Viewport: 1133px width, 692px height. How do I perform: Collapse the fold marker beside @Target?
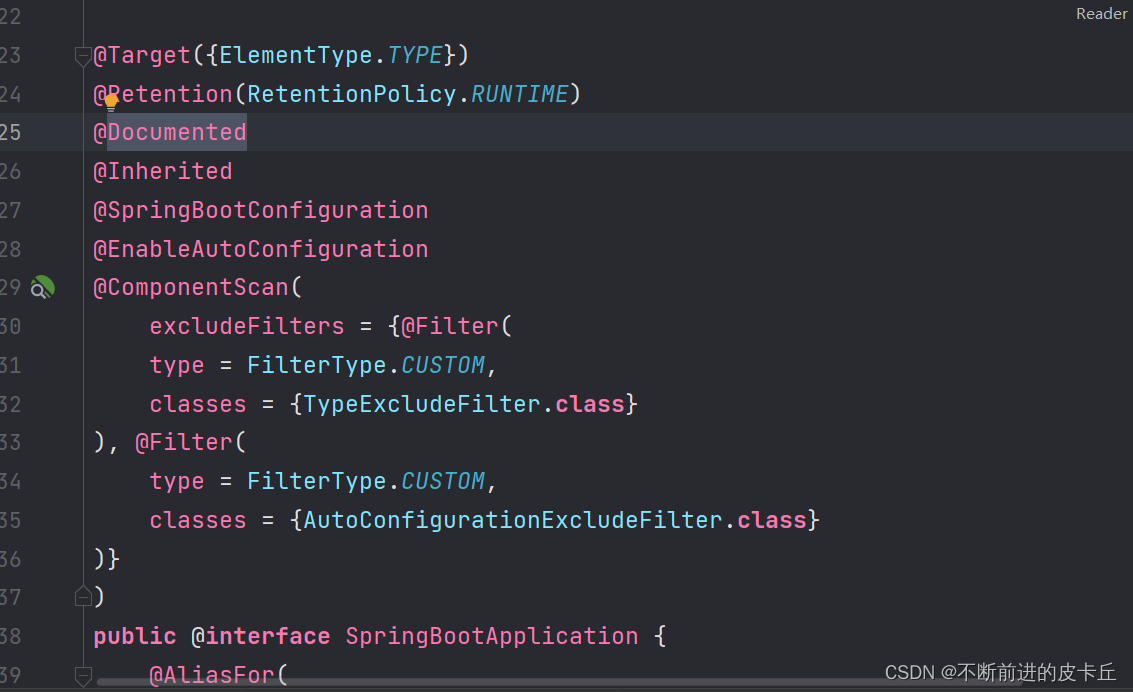coord(82,56)
